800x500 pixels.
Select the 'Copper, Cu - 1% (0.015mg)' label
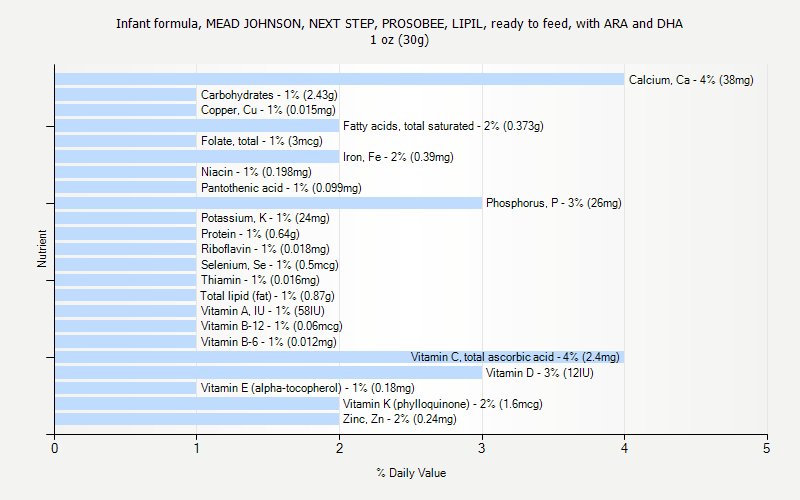pos(268,110)
